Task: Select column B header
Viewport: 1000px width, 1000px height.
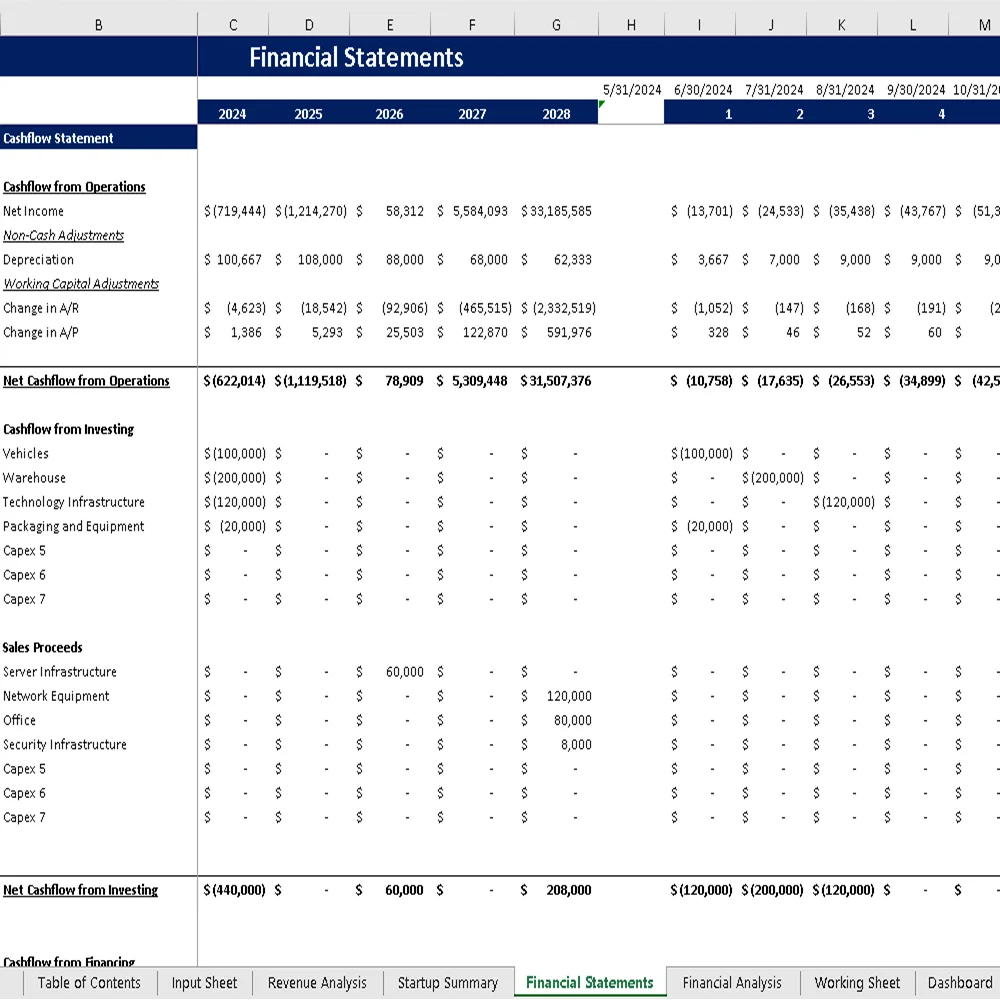Action: (x=97, y=24)
